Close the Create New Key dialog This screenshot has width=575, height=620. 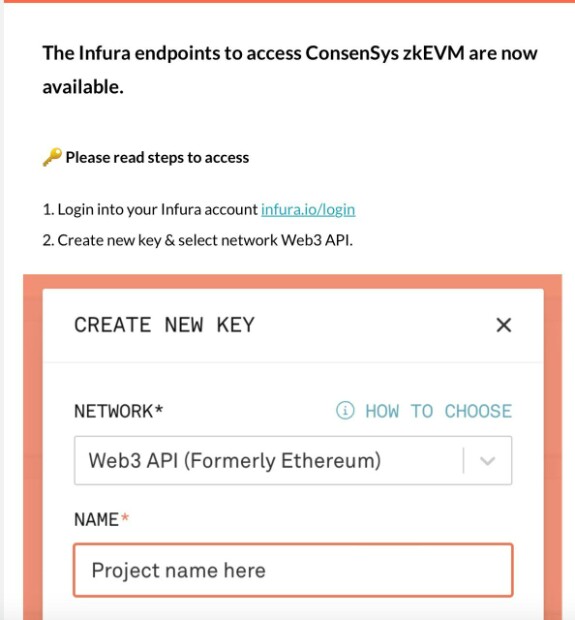(503, 325)
